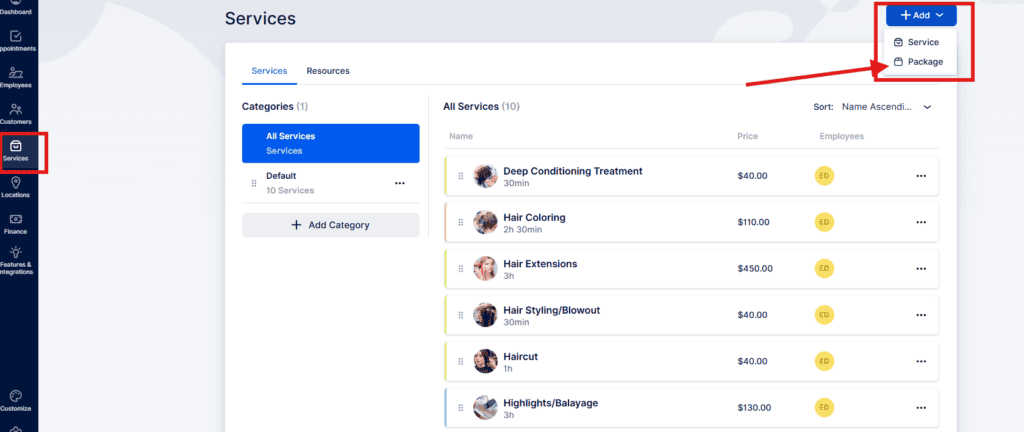Open the Customize section
This screenshot has width=1024, height=432.
click(17, 401)
